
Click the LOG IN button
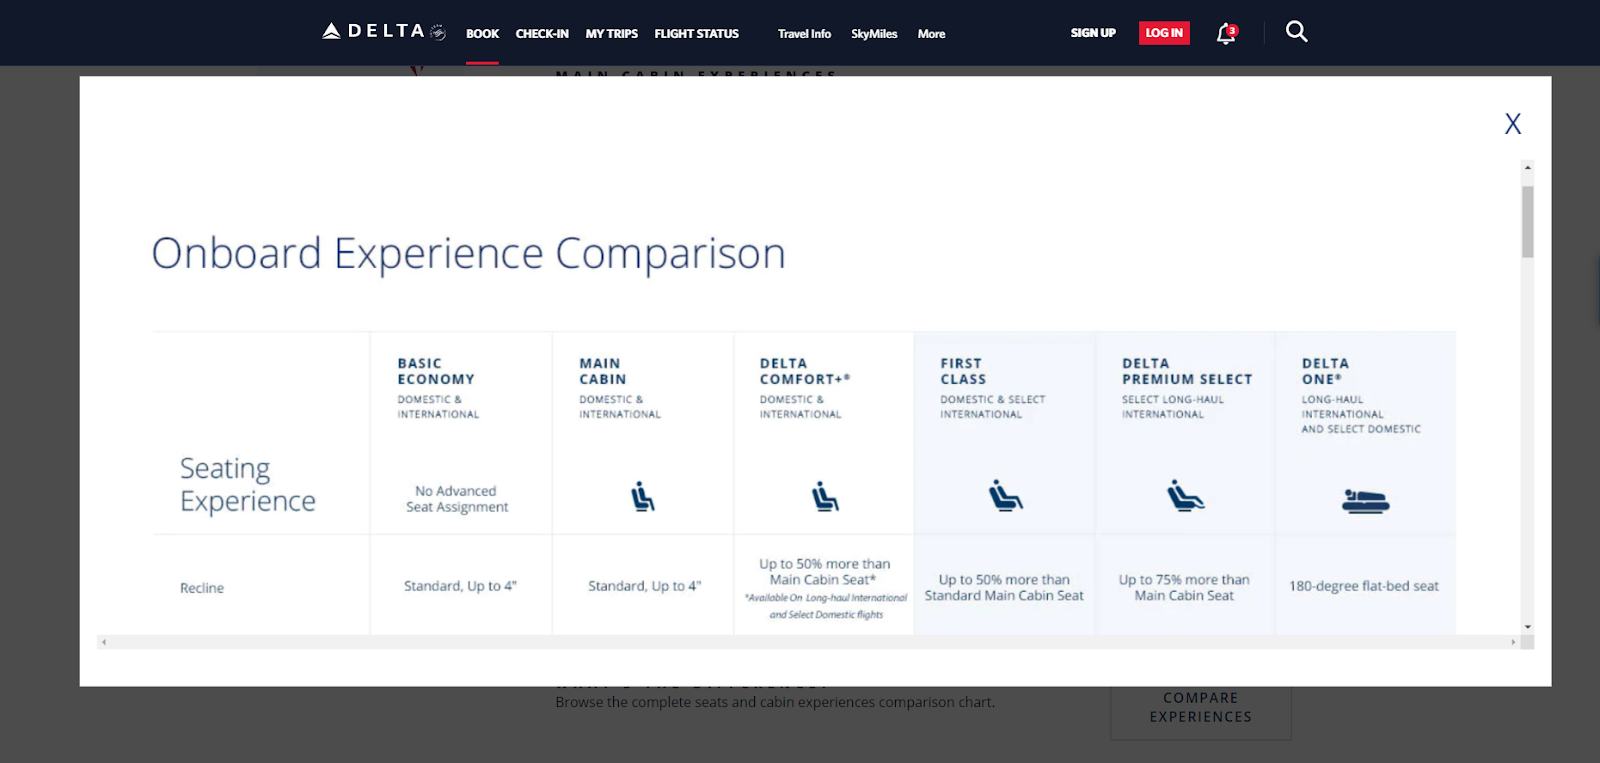click(x=1164, y=33)
